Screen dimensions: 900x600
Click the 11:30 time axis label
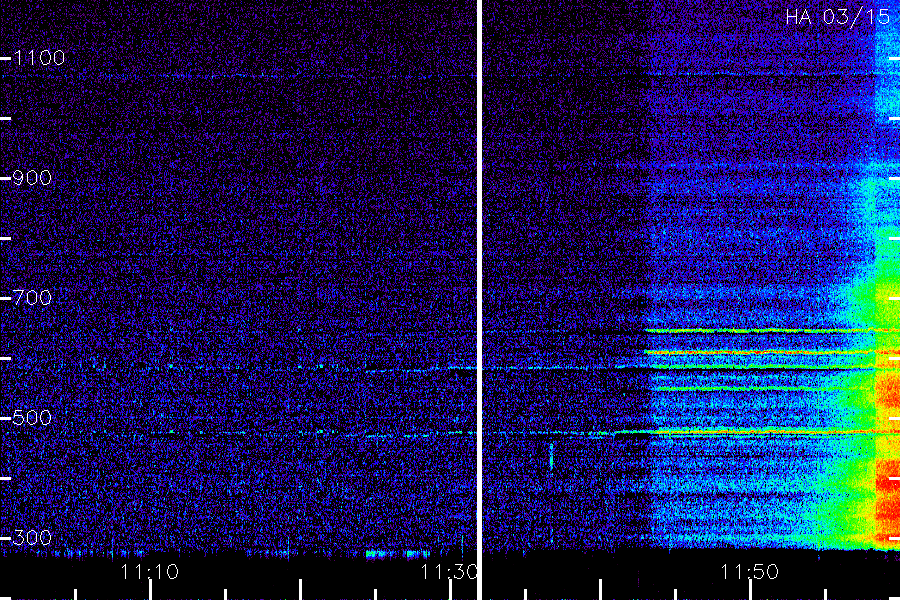click(449, 572)
